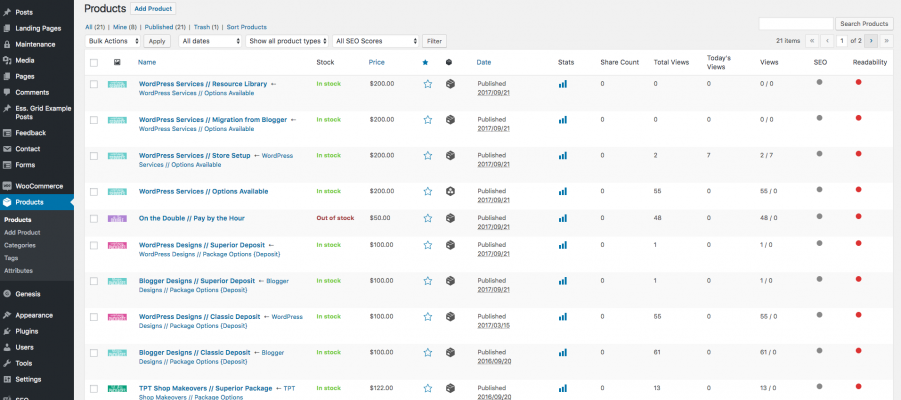Click product type icon for On the Double
Image resolution: width=901 pixels, height=400 pixels.
point(451,218)
